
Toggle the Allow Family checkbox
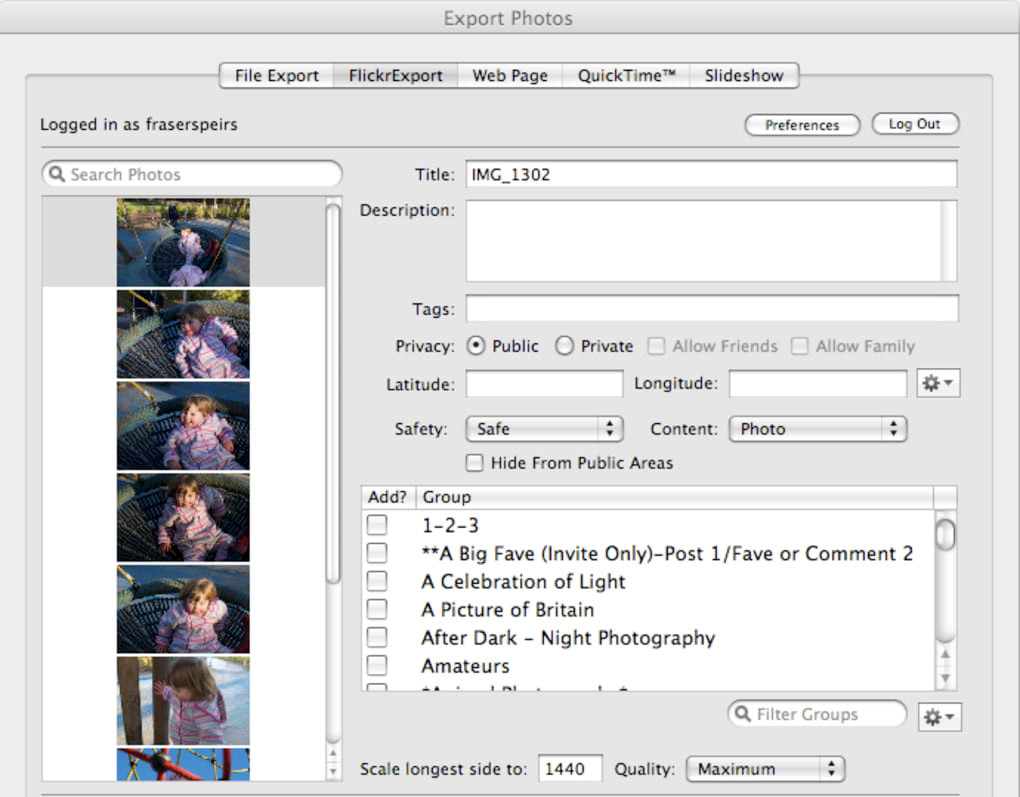coord(799,345)
